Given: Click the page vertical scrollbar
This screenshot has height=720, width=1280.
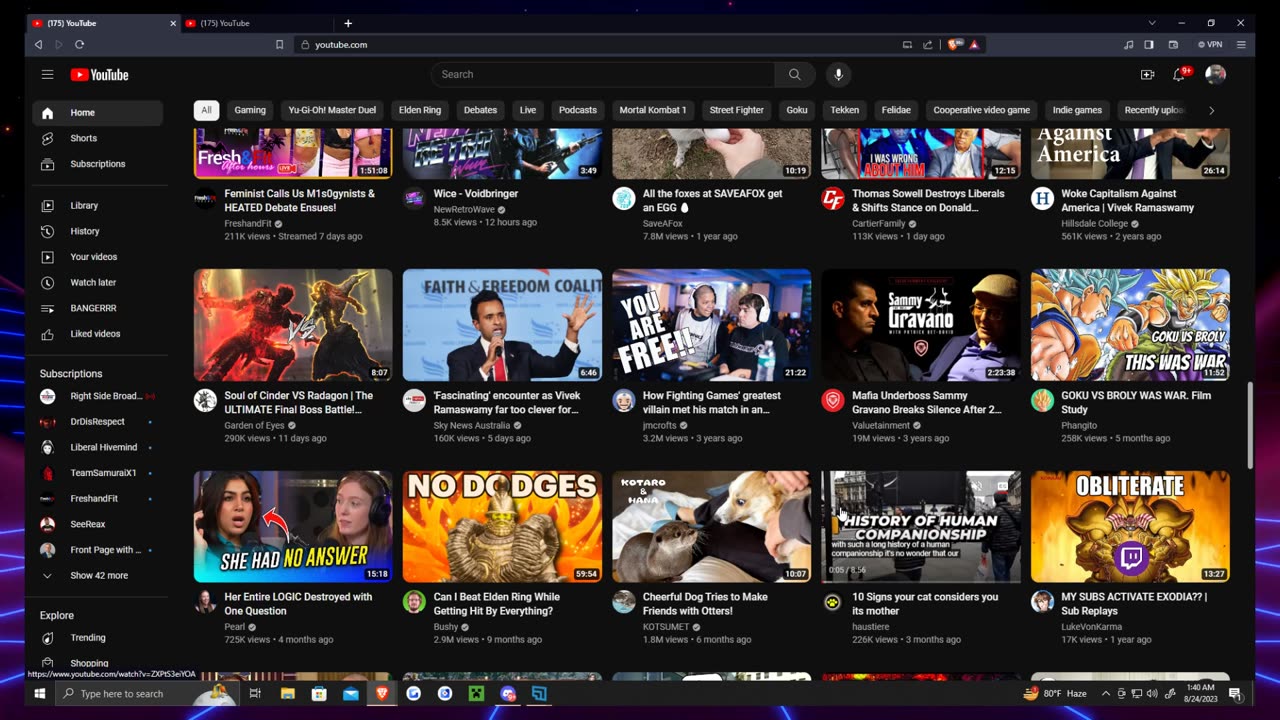Looking at the screenshot, I should tap(1250, 424).
